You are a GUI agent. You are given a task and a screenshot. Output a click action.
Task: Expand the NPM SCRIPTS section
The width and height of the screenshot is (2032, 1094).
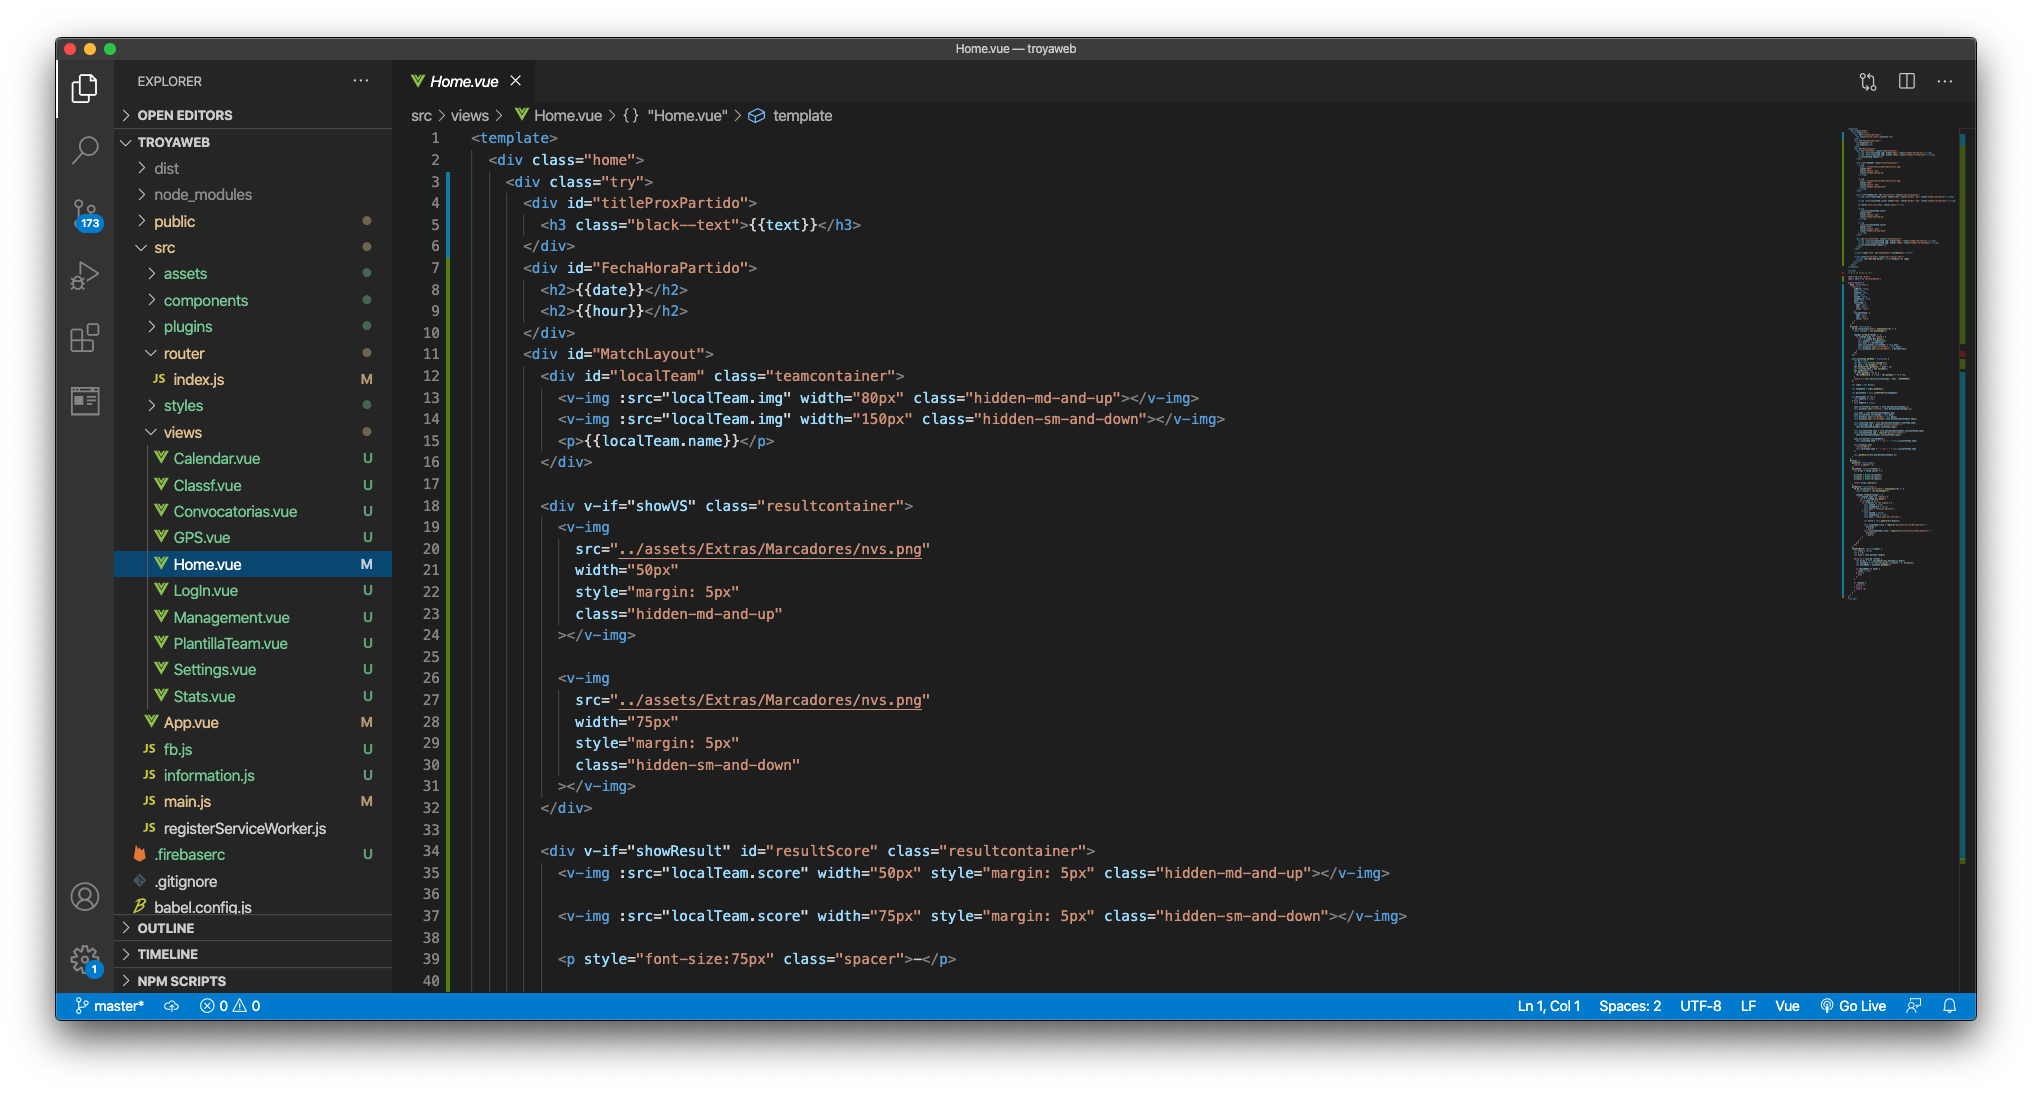click(181, 981)
